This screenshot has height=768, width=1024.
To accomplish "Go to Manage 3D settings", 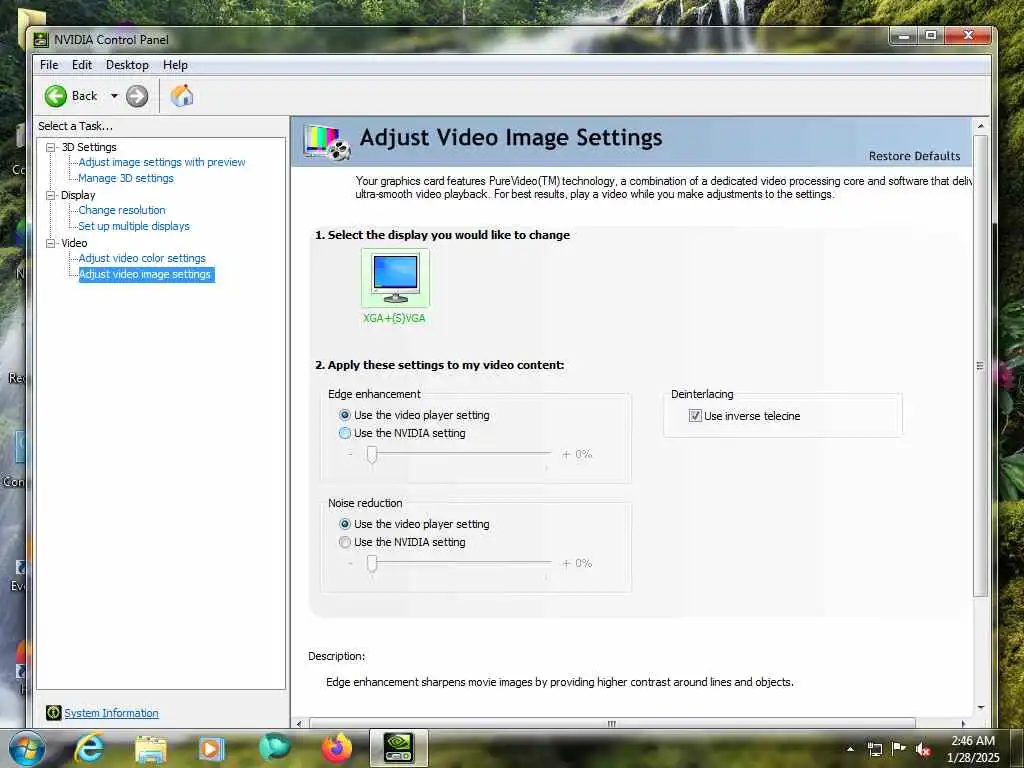I will (x=126, y=178).
